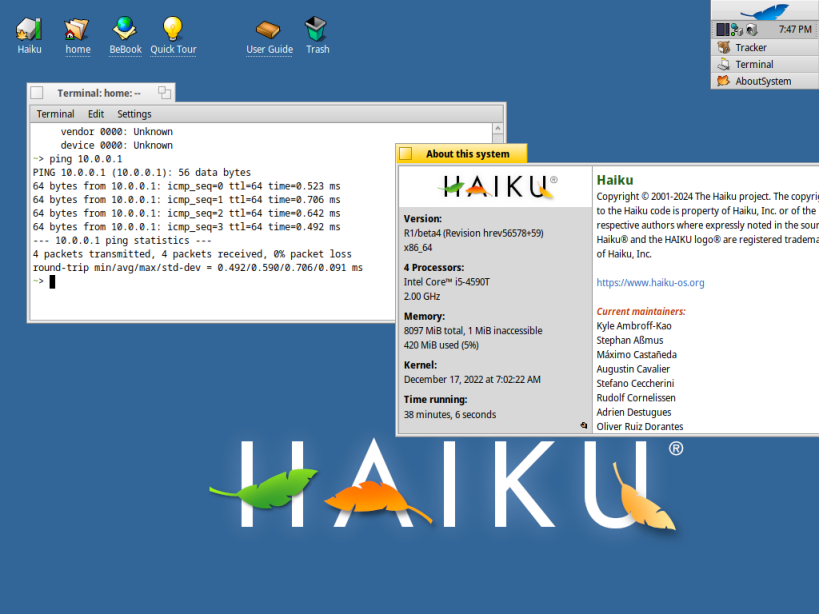Open the Deskbar blue leaf menu
The image size is (819, 614).
(x=765, y=10)
